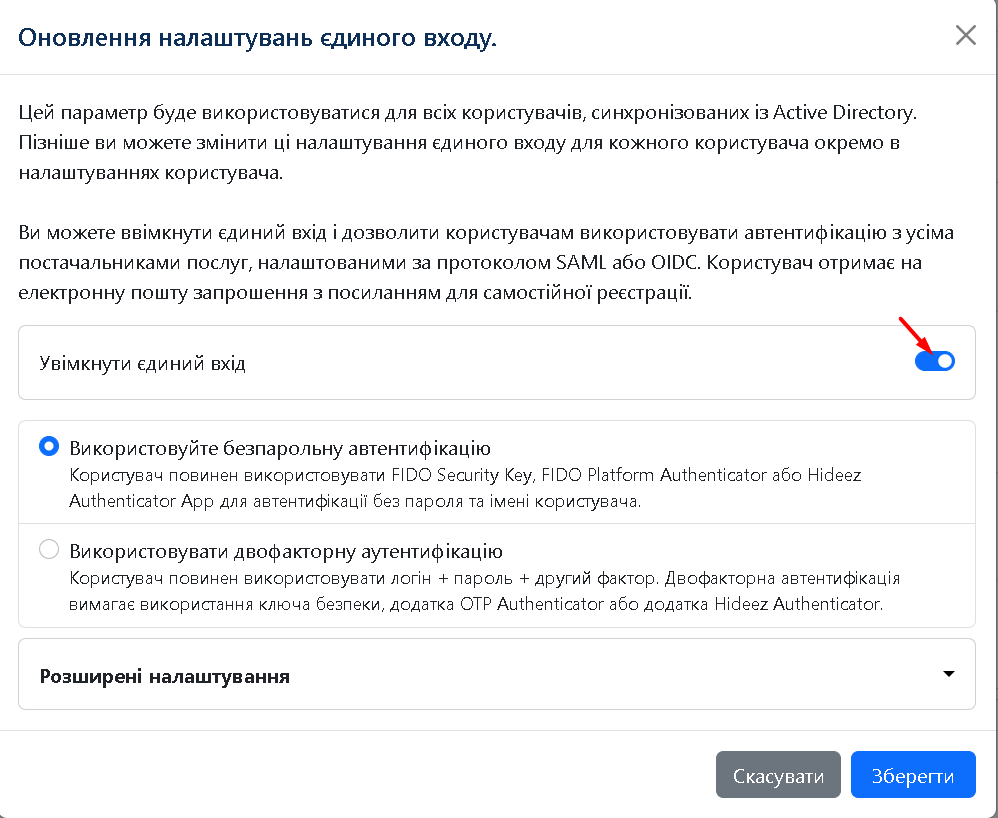Click the blank area of the dialog footer
The height and width of the screenshot is (818, 998).
pos(350,776)
